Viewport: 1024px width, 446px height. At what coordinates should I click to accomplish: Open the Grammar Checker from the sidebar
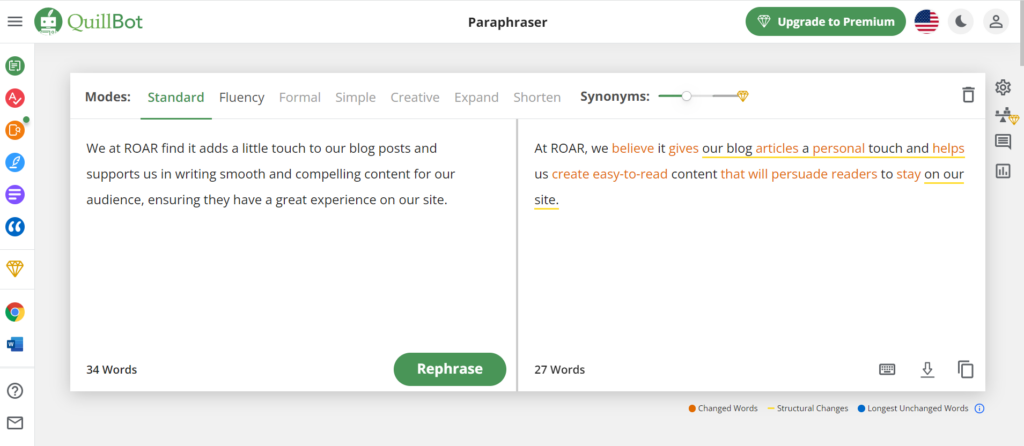[15, 98]
